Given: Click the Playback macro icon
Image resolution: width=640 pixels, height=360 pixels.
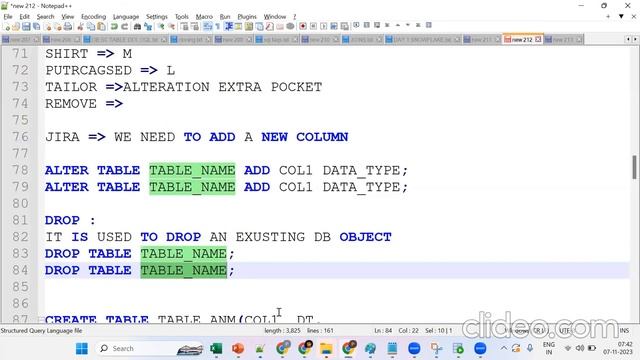Looking at the screenshot, I should pyautogui.click(x=324, y=27).
